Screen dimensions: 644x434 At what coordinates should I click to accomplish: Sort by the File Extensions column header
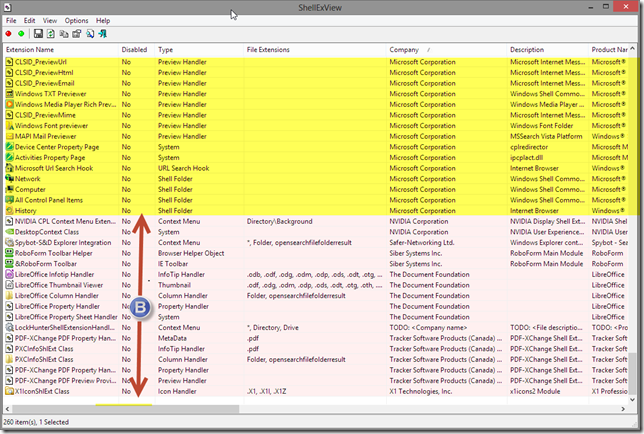tap(315, 50)
